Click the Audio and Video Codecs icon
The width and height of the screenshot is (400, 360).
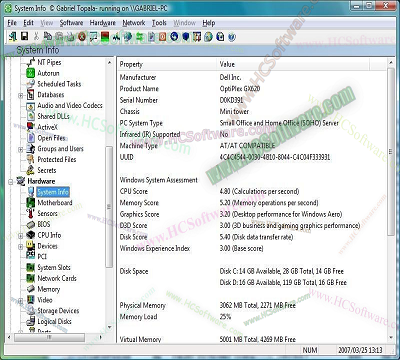pos(31,106)
